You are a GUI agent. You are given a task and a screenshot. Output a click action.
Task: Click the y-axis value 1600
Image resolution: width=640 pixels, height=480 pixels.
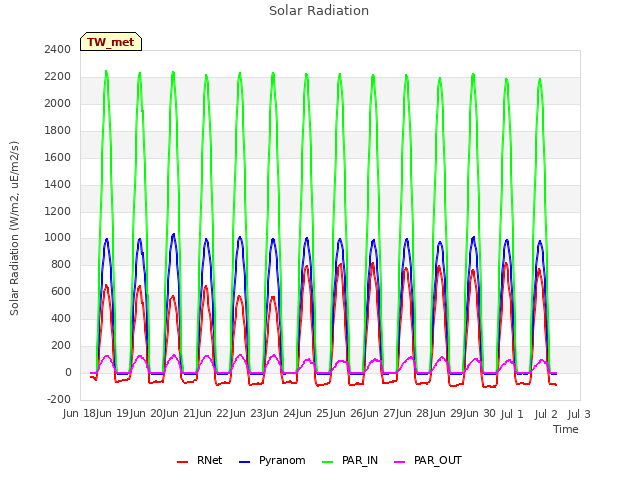(58, 157)
